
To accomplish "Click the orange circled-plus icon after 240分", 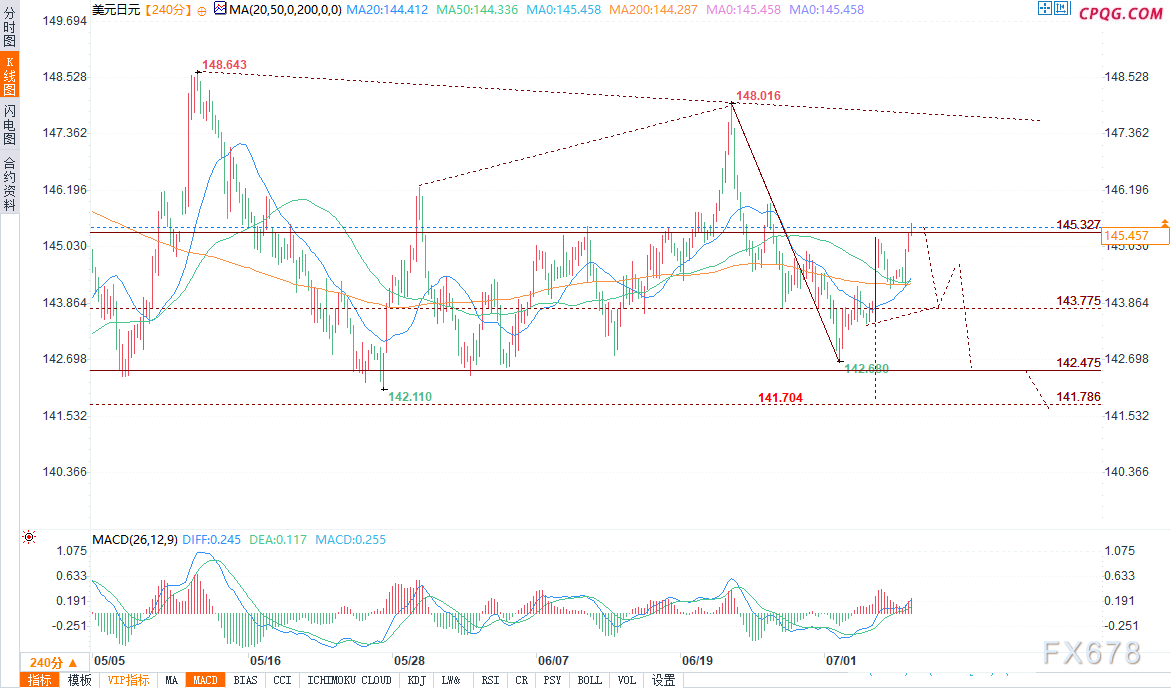I will [x=201, y=10].
